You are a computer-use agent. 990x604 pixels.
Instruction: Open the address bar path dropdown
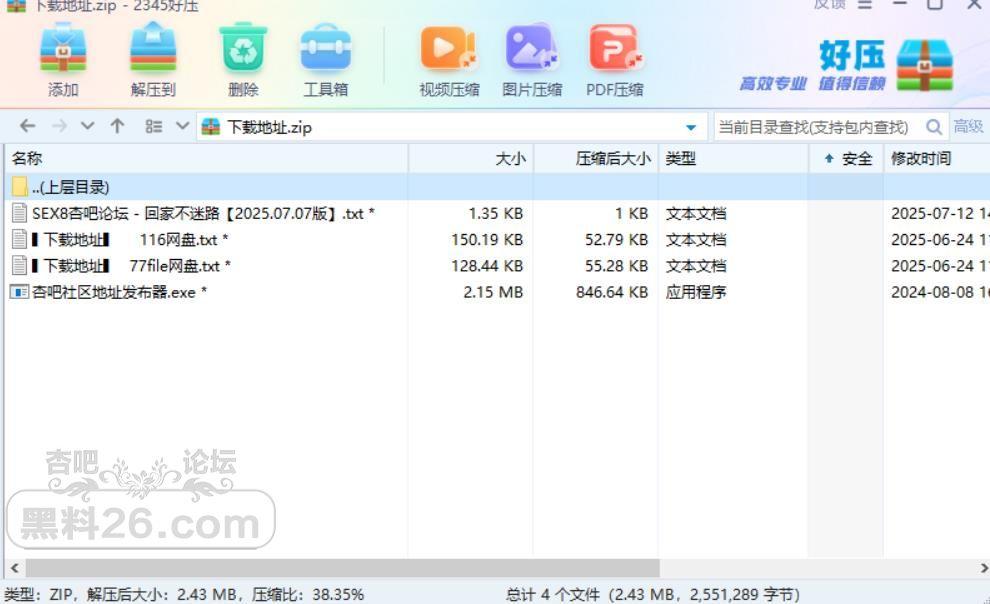click(x=691, y=127)
